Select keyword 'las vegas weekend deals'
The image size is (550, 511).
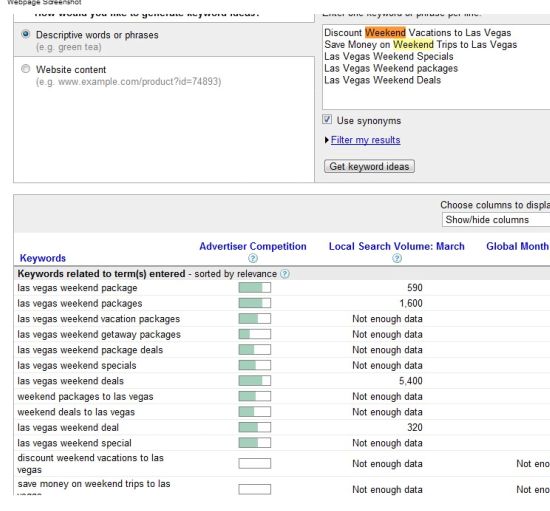(71, 381)
